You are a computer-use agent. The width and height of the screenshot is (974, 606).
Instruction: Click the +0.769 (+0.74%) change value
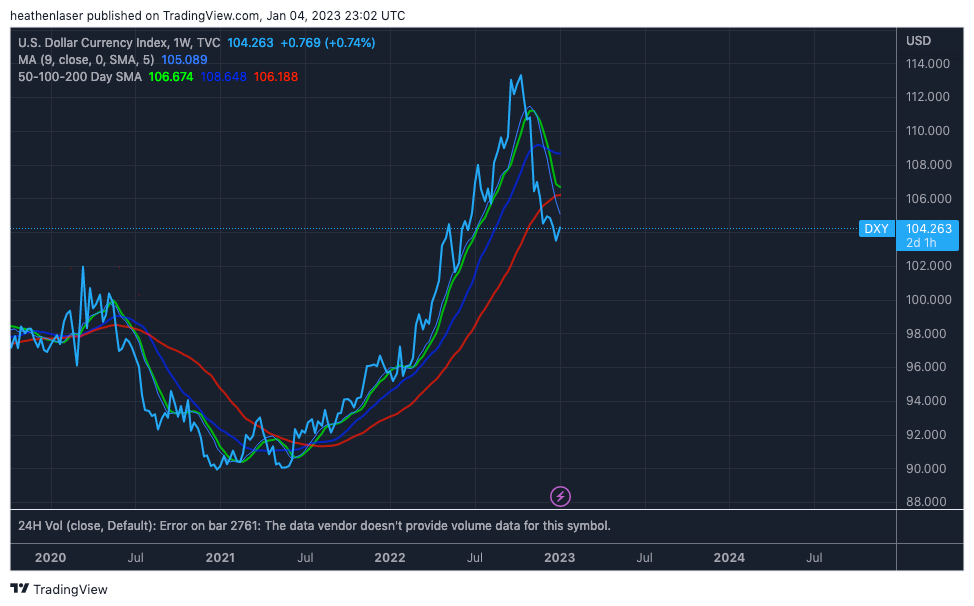pyautogui.click(x=328, y=43)
